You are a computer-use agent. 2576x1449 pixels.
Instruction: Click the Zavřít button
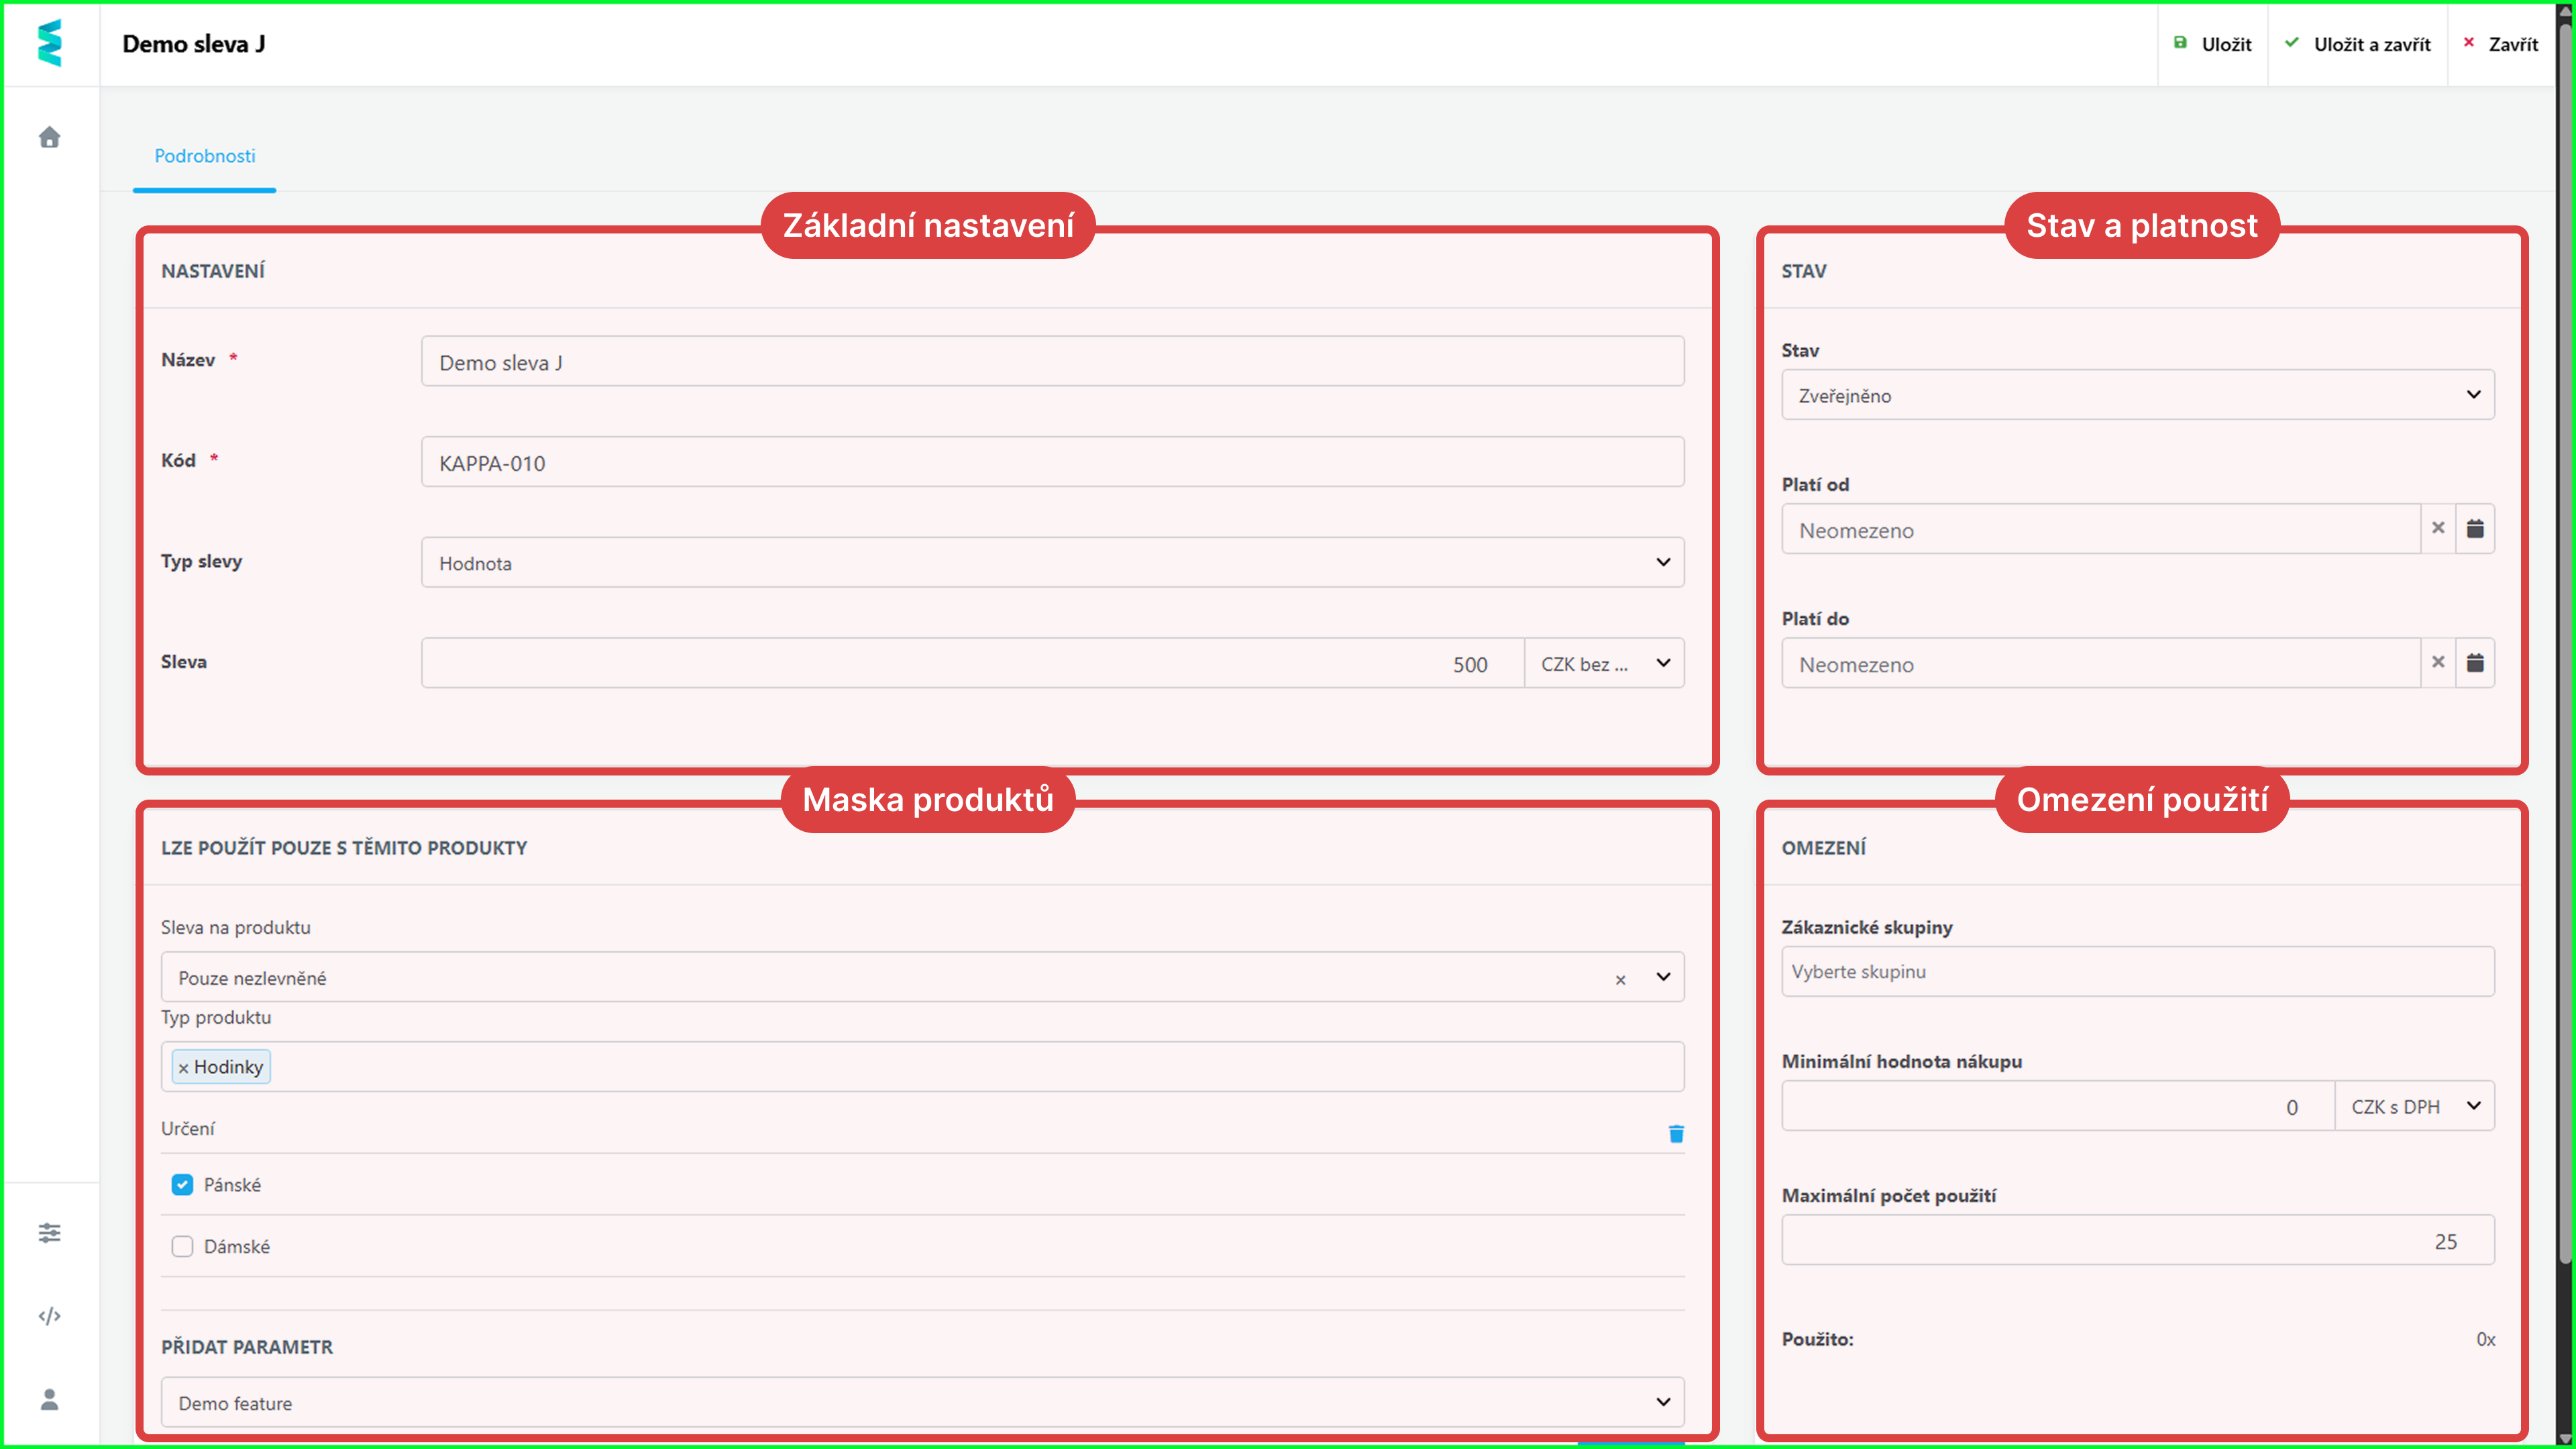pyautogui.click(x=2500, y=44)
